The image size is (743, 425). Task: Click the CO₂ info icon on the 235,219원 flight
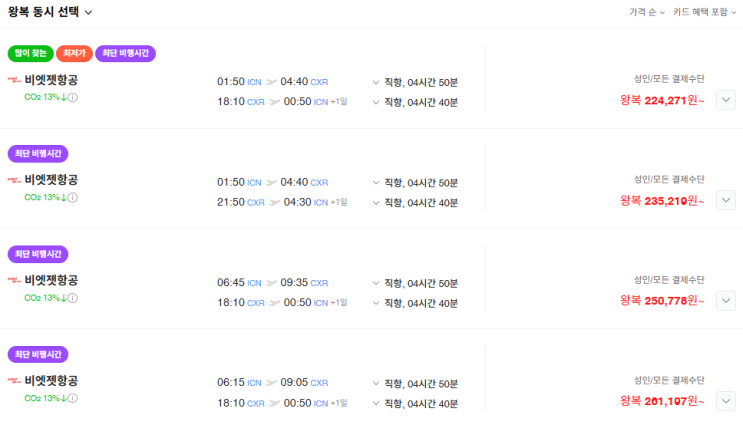[x=73, y=198]
